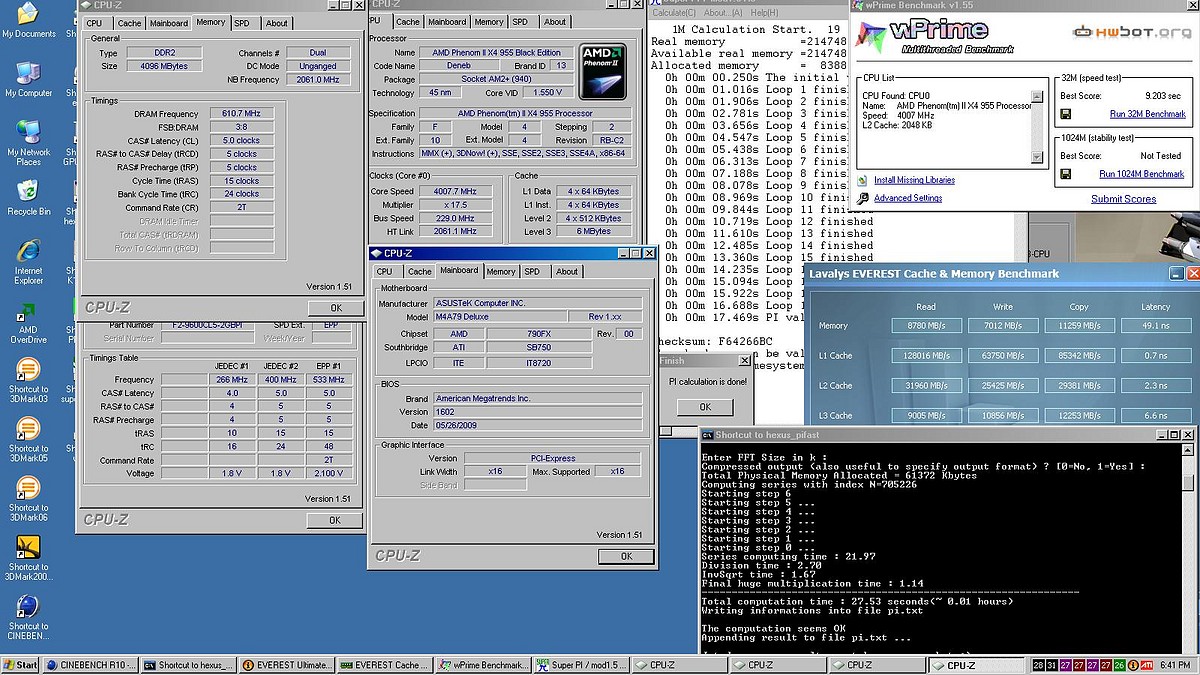1200x675 pixels.
Task: Run the 32M Benchmark in wPrime
Action: 1147,114
